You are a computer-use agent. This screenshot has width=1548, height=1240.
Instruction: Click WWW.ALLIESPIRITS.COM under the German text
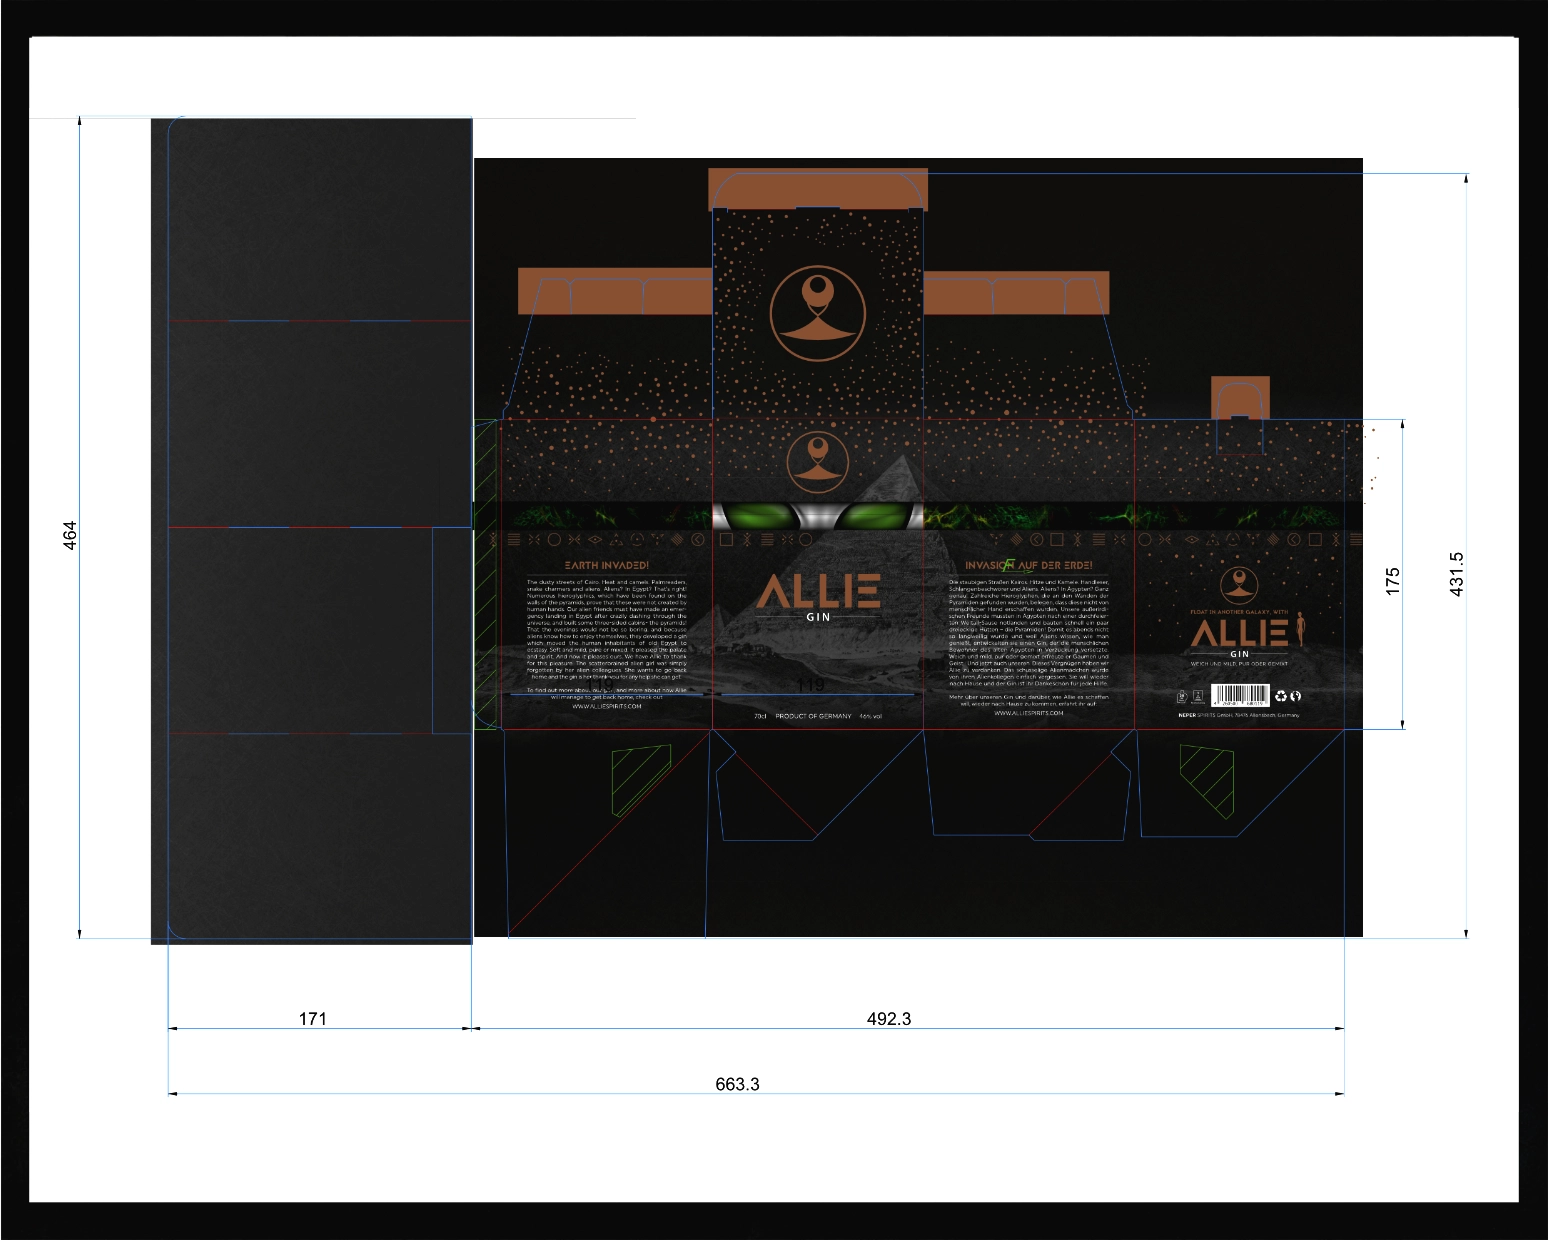click(1029, 714)
